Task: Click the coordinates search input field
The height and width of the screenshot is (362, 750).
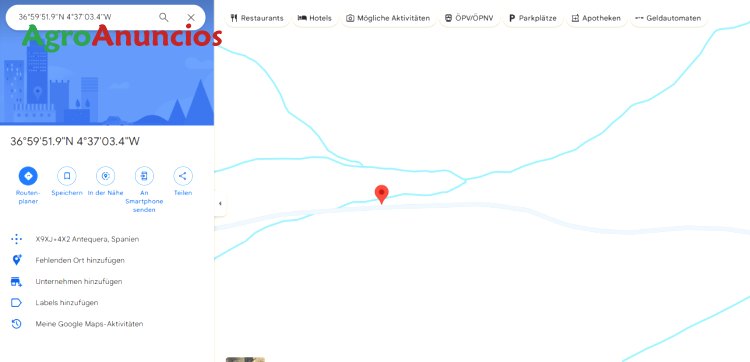Action: (x=85, y=18)
